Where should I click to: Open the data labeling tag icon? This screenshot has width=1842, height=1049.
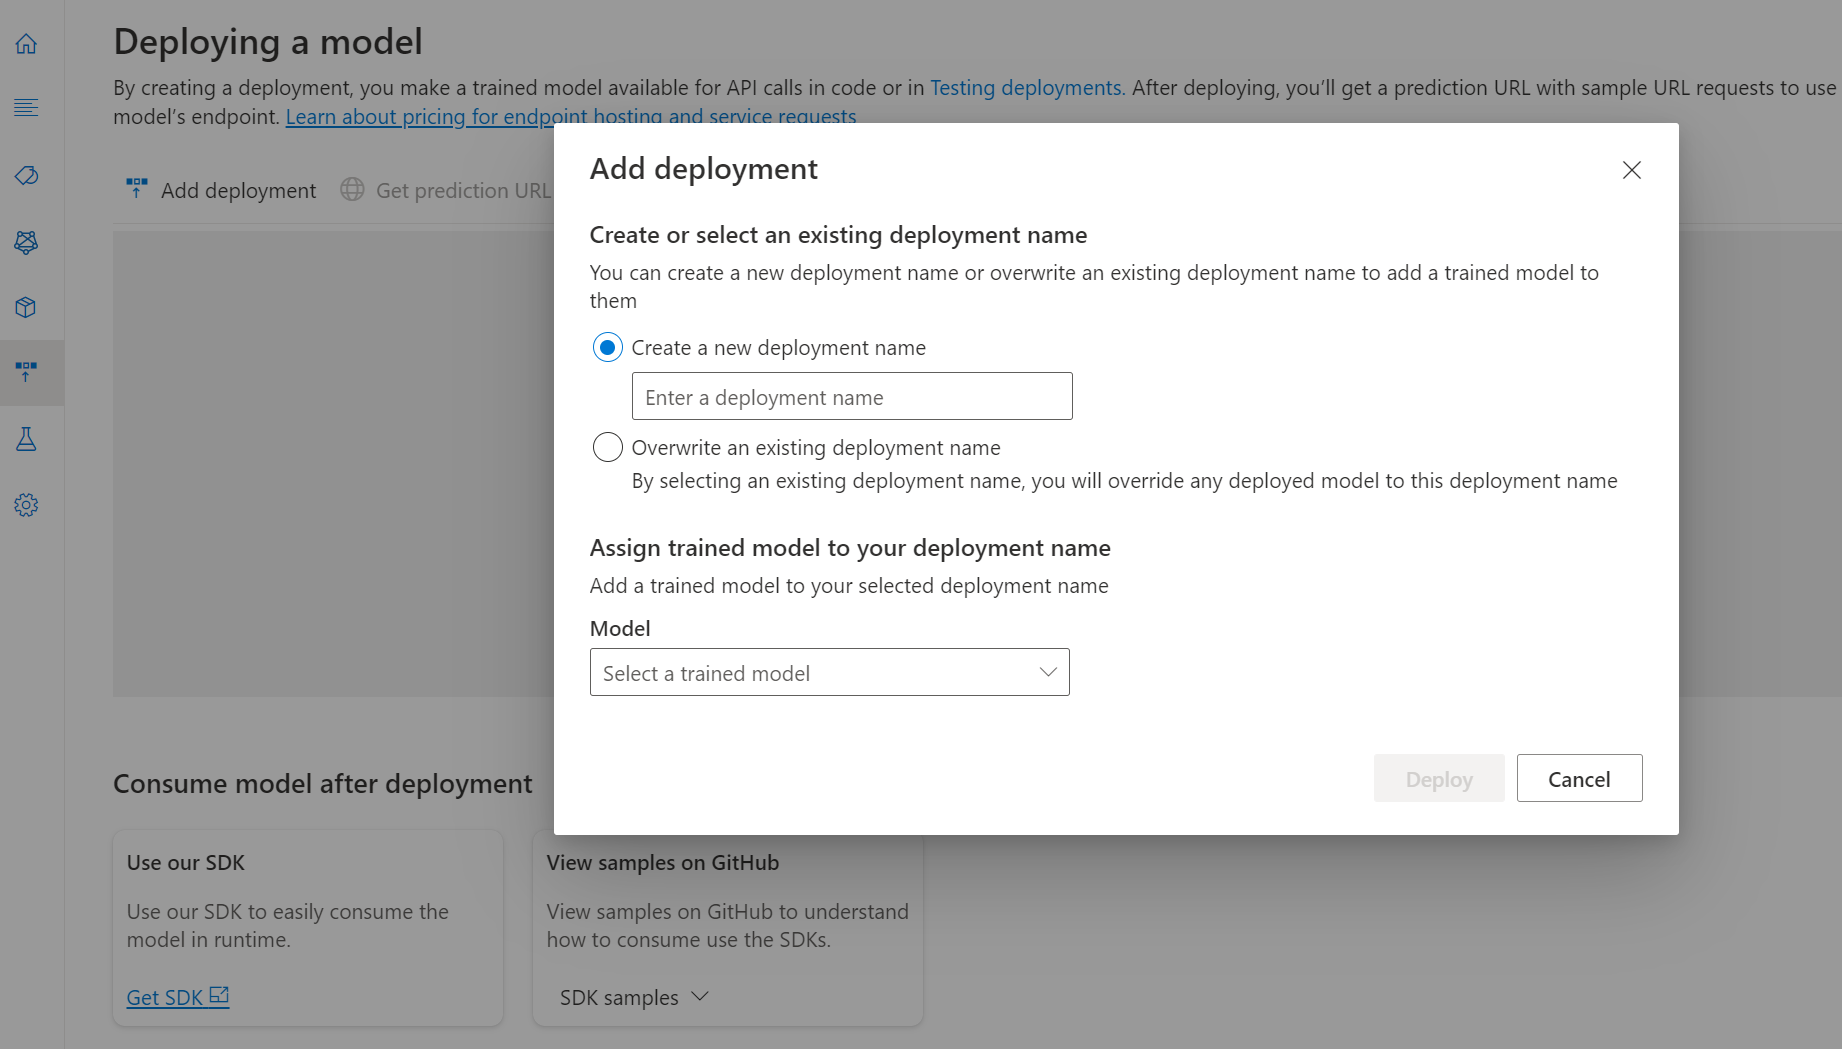[26, 176]
